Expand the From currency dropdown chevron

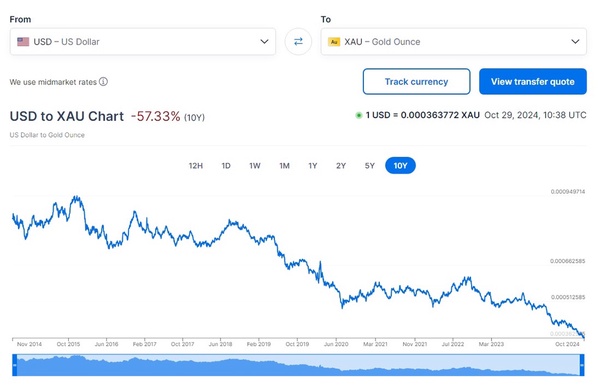point(264,41)
